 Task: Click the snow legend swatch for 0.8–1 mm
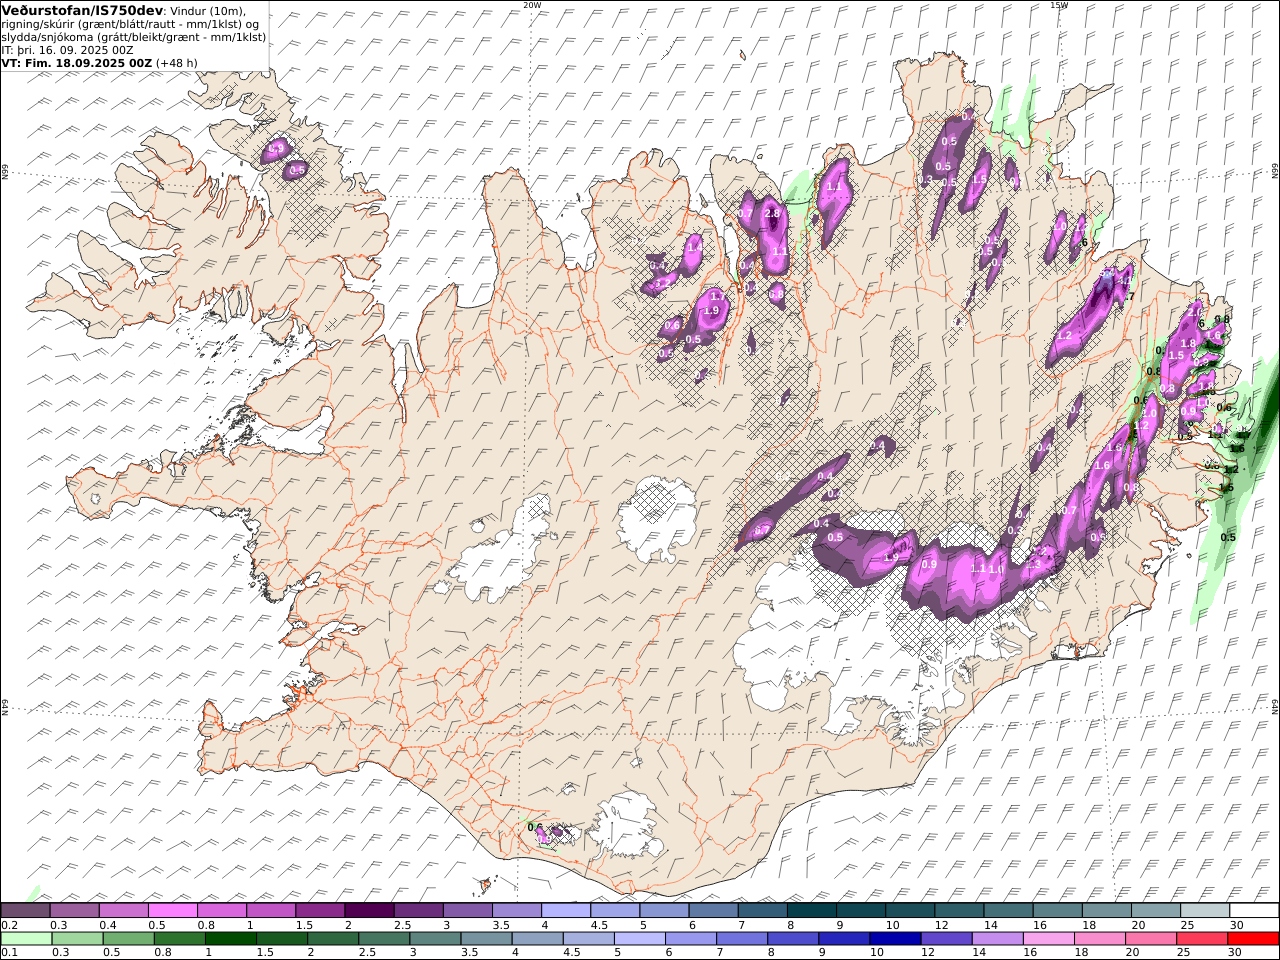click(221, 910)
